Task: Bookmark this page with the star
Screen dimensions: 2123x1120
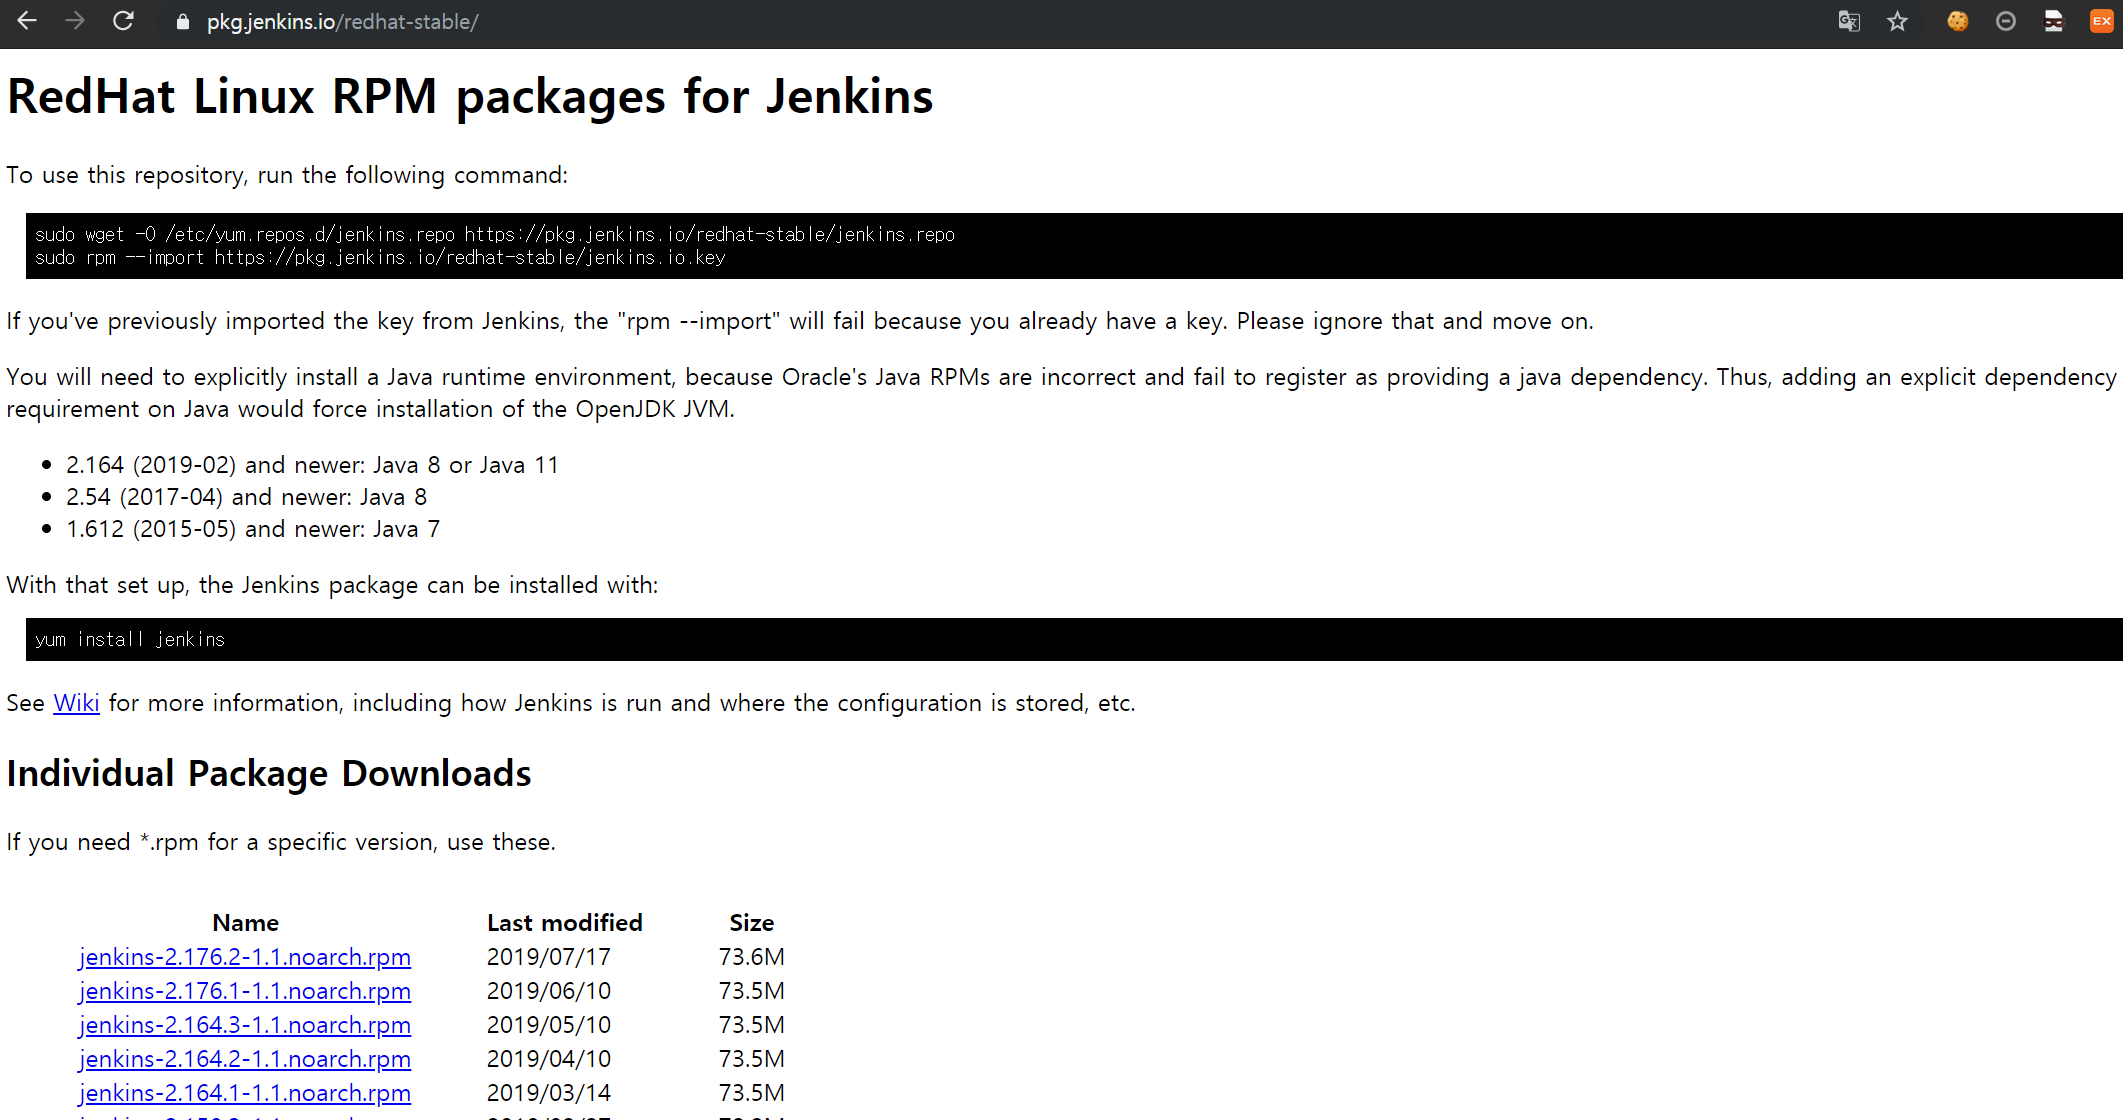Action: tap(1898, 21)
